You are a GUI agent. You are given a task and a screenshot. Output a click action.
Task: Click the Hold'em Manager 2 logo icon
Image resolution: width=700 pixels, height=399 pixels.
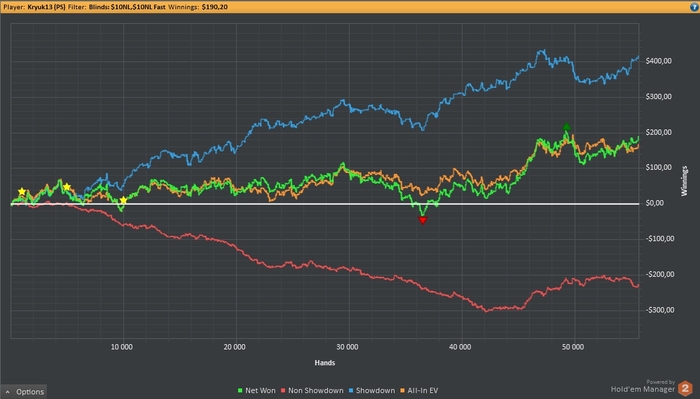coord(685,388)
